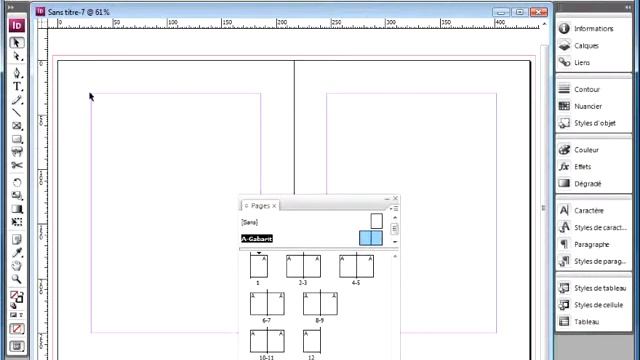640x360 pixels.
Task: Click the Styles de cellule panel icon
Action: tap(564, 304)
